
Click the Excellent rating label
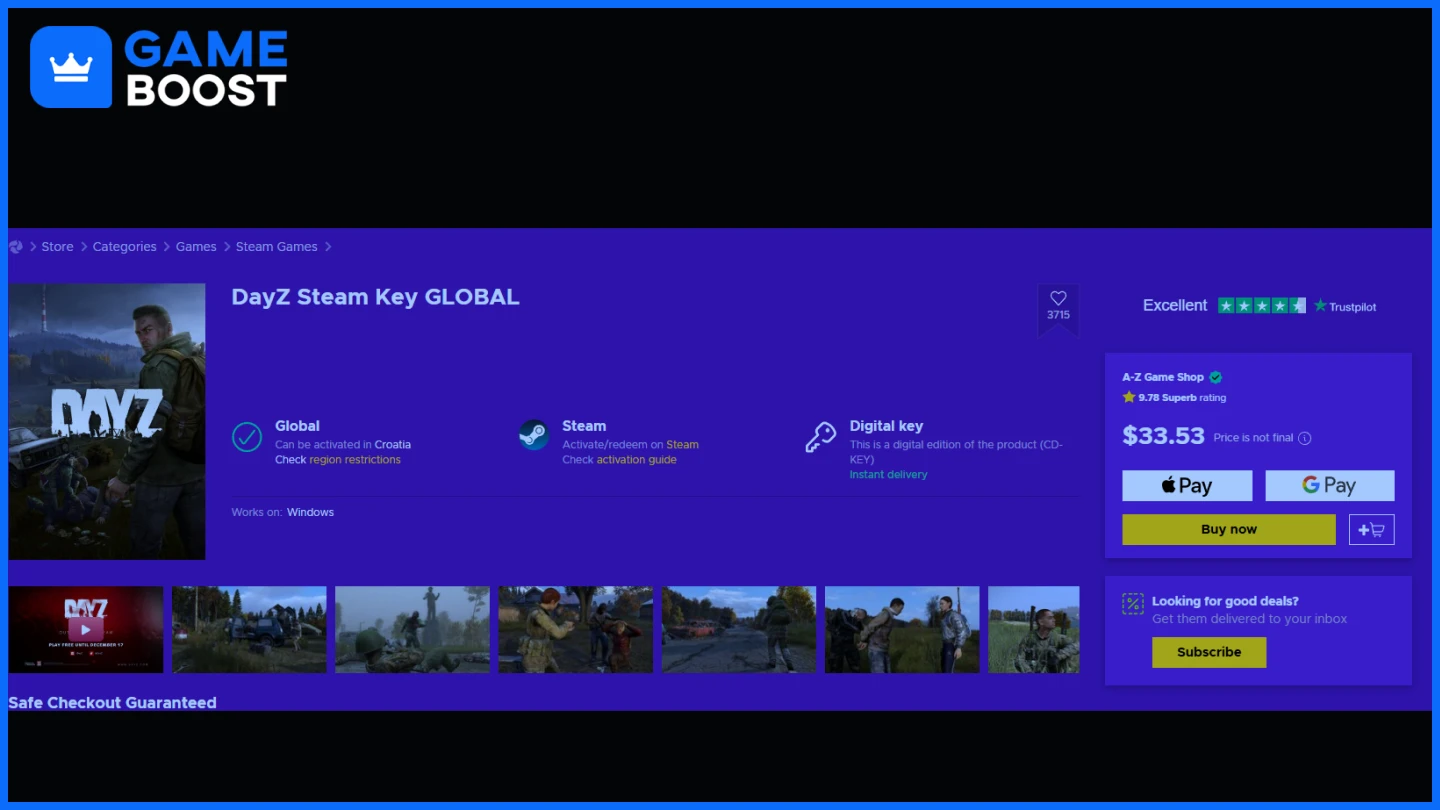click(1175, 306)
